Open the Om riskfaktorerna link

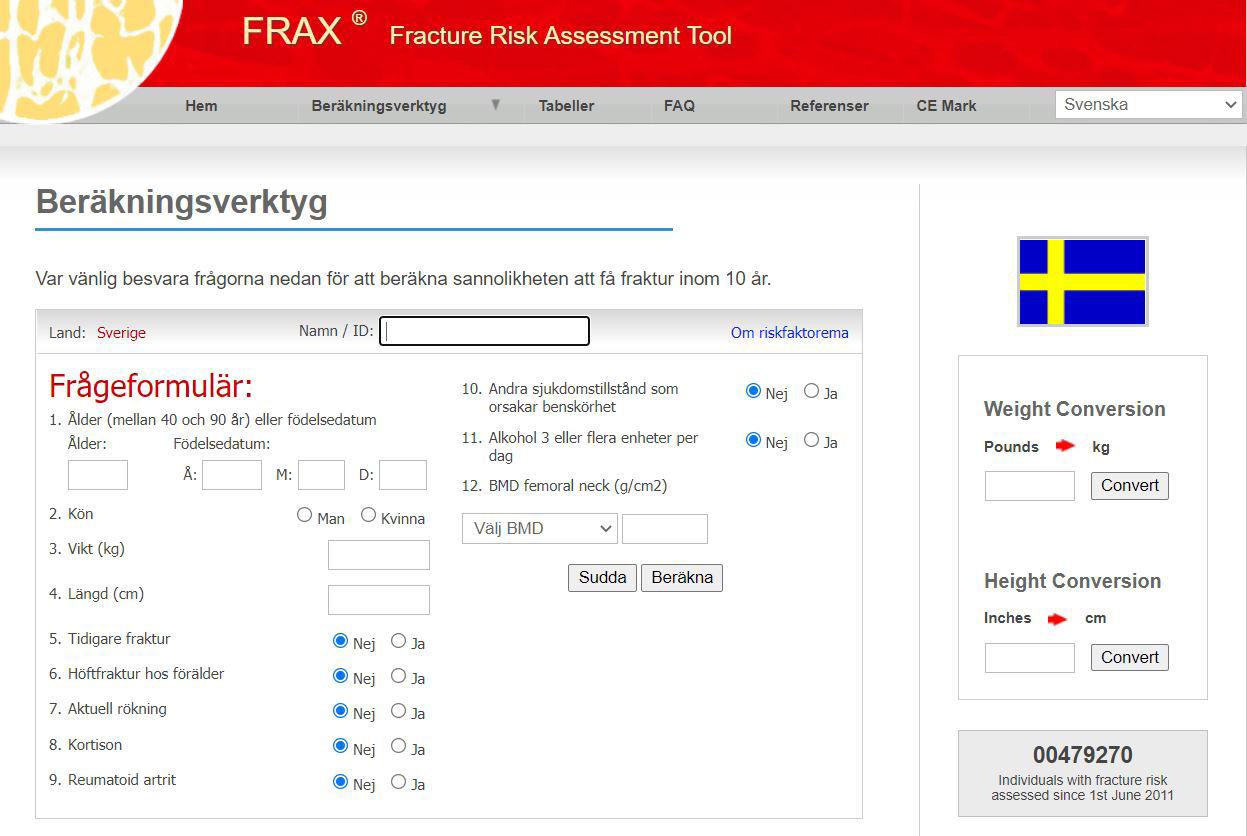click(x=789, y=333)
